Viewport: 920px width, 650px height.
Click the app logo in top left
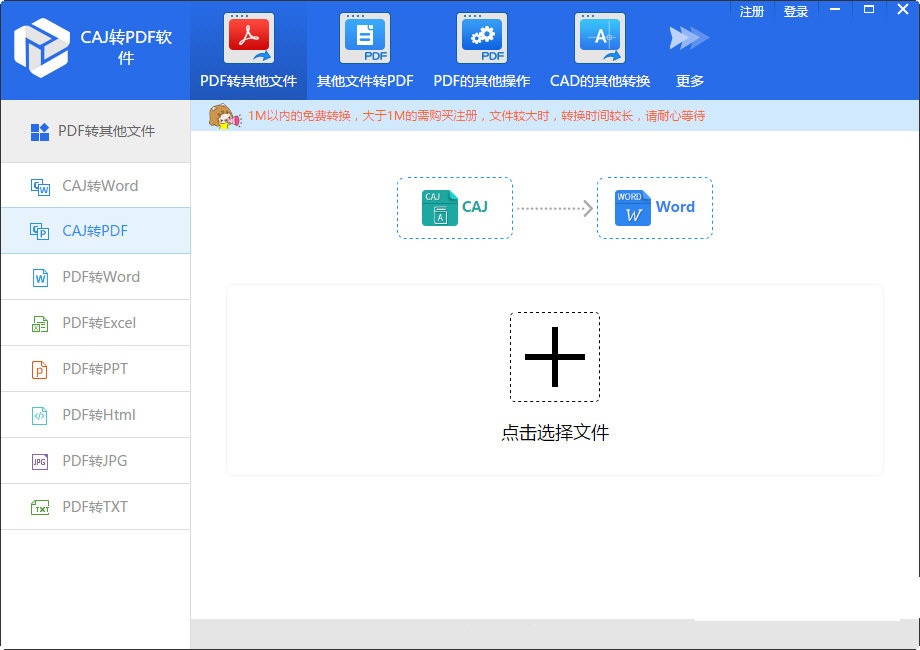42,49
